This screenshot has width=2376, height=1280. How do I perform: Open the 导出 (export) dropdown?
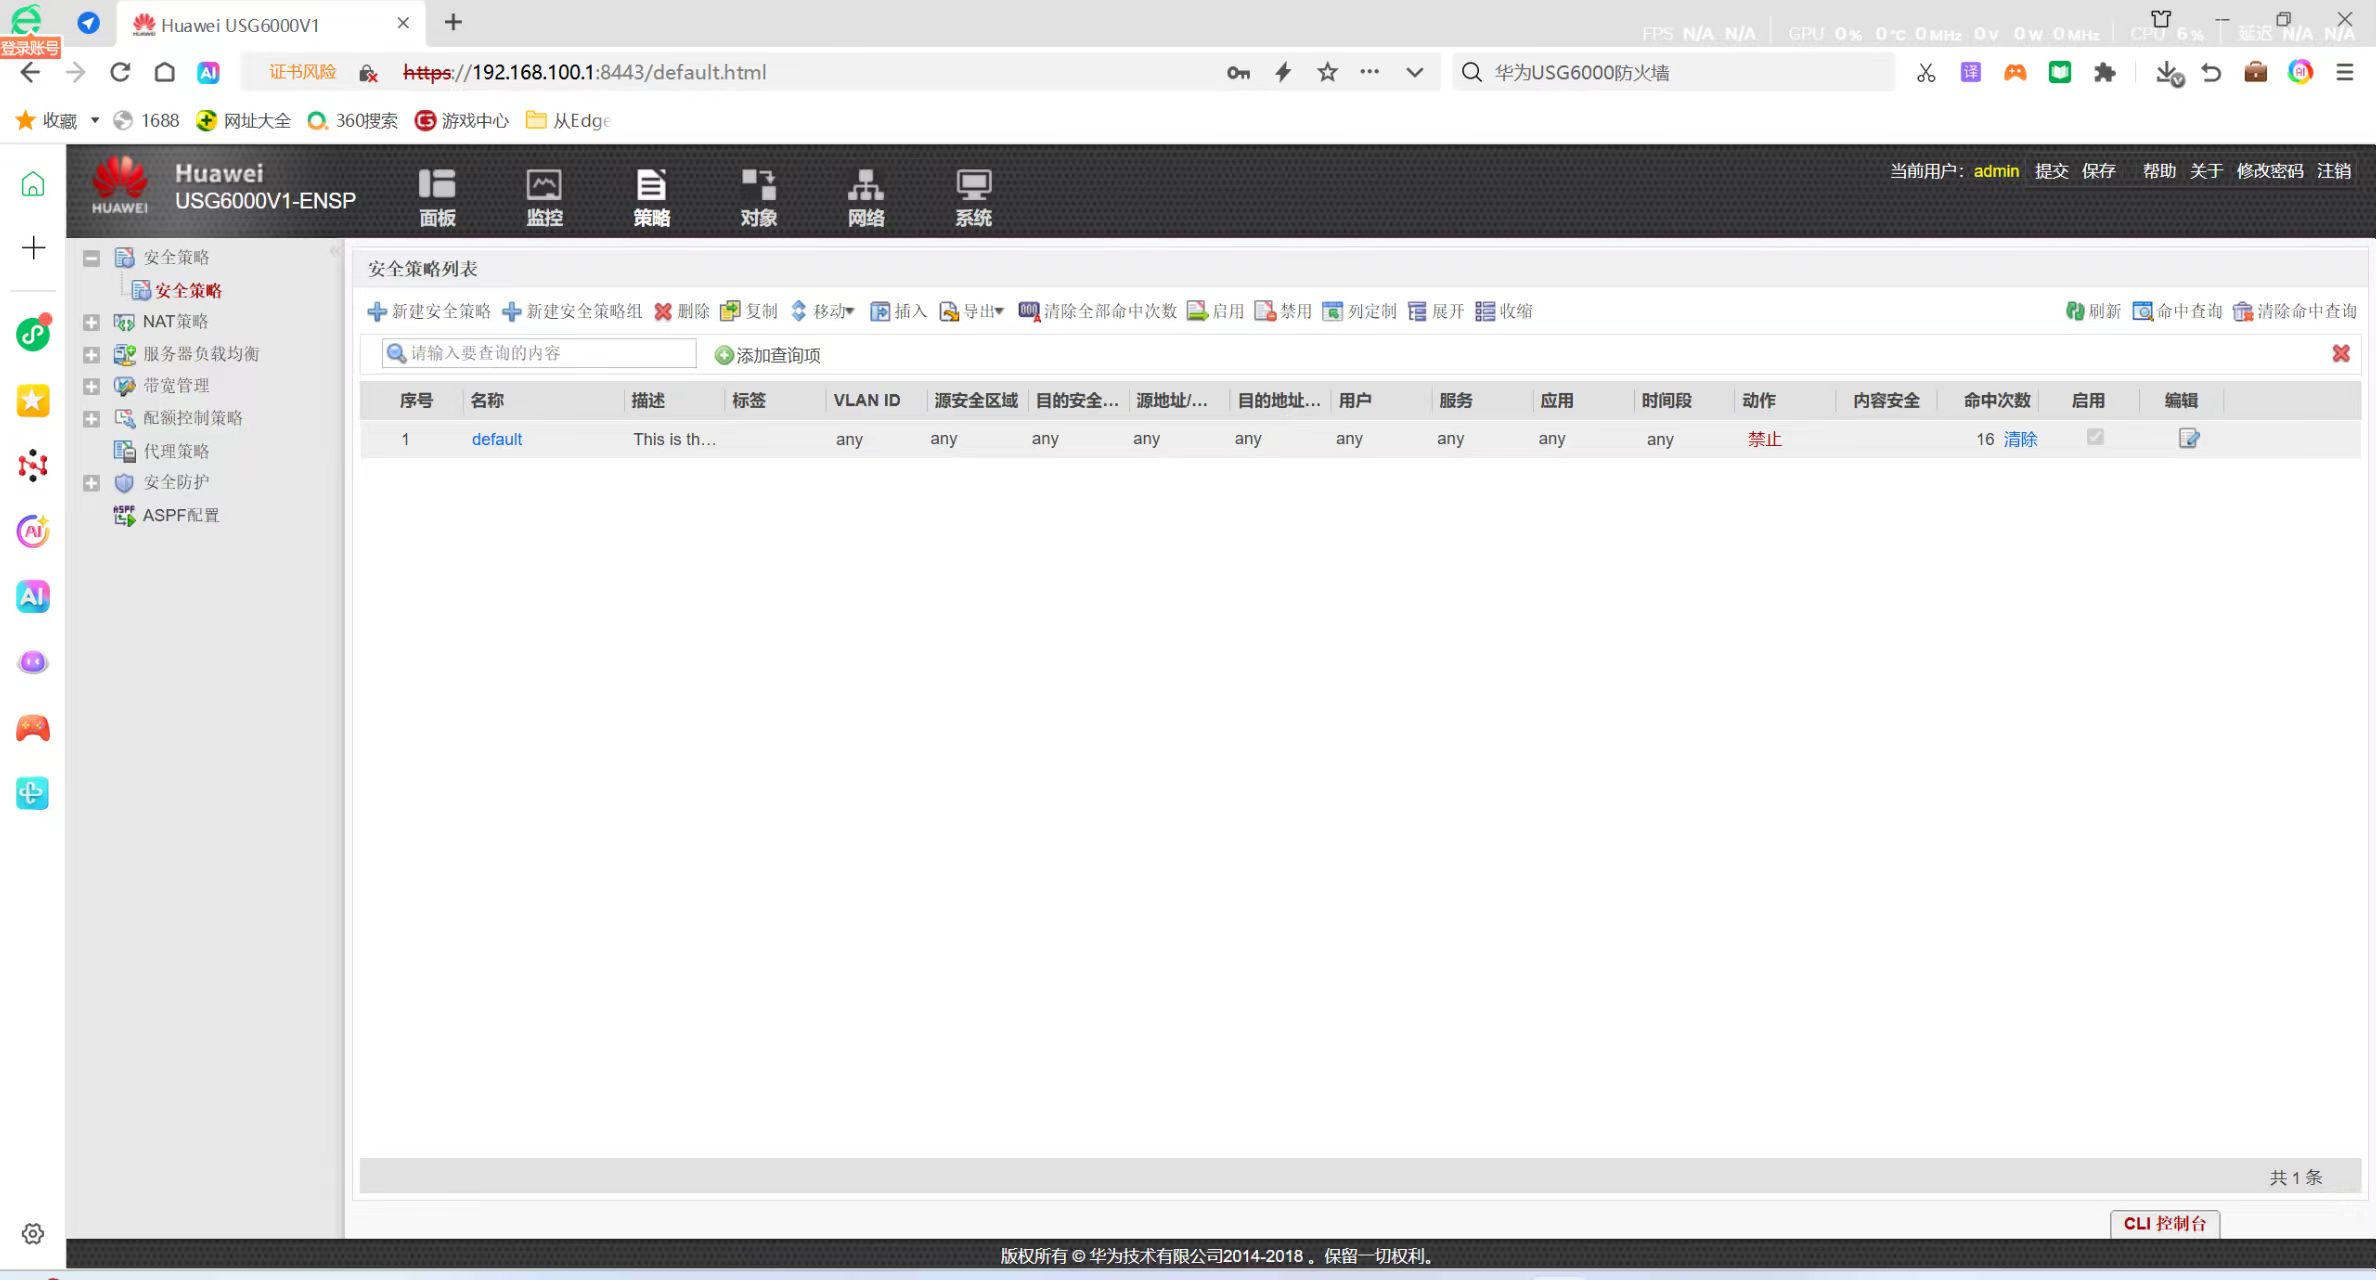coord(972,311)
